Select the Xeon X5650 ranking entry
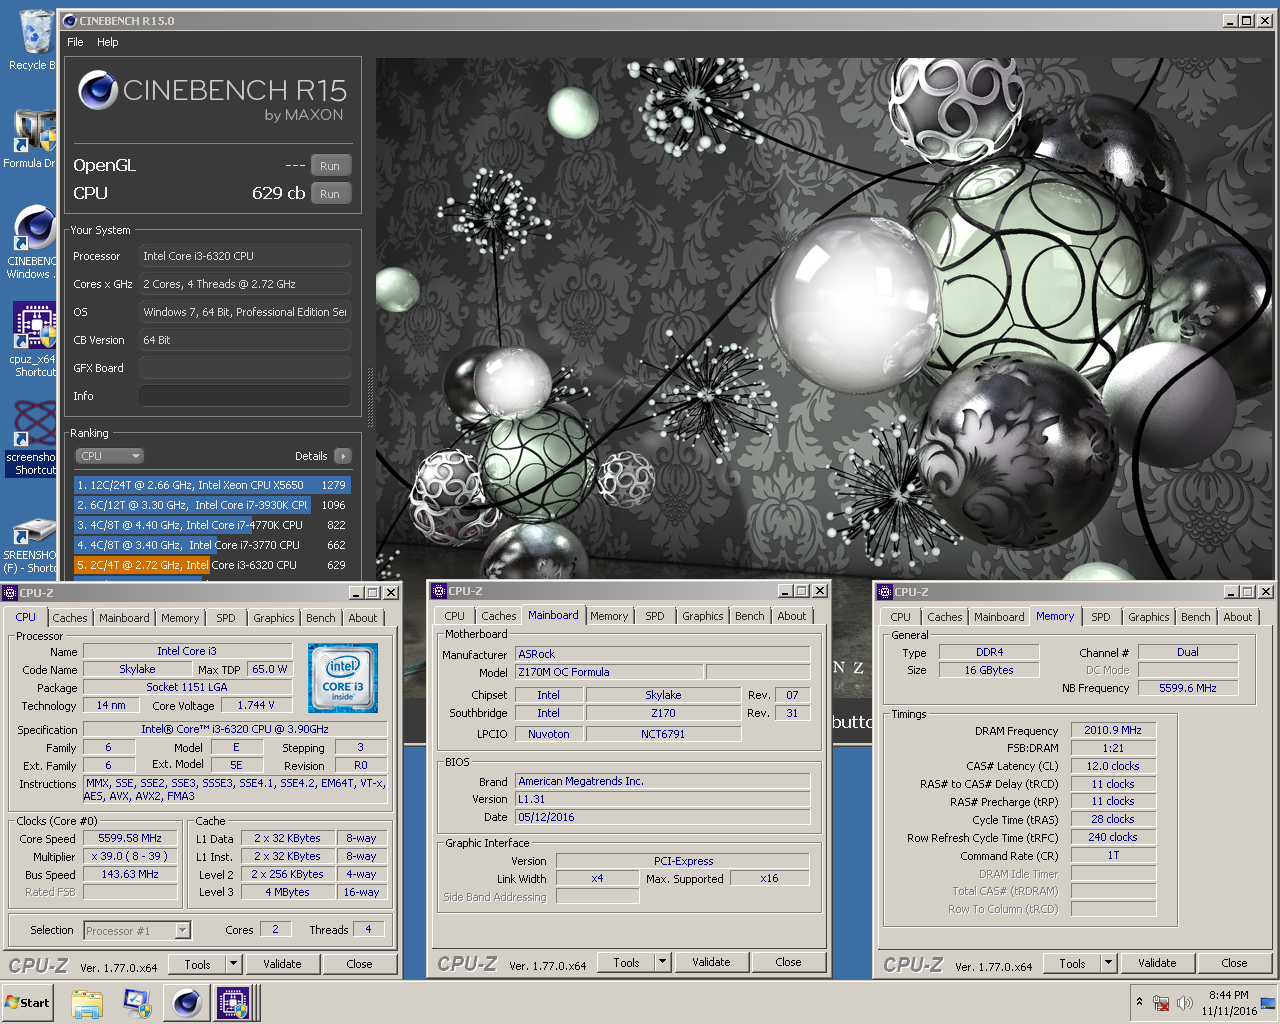 (213, 485)
